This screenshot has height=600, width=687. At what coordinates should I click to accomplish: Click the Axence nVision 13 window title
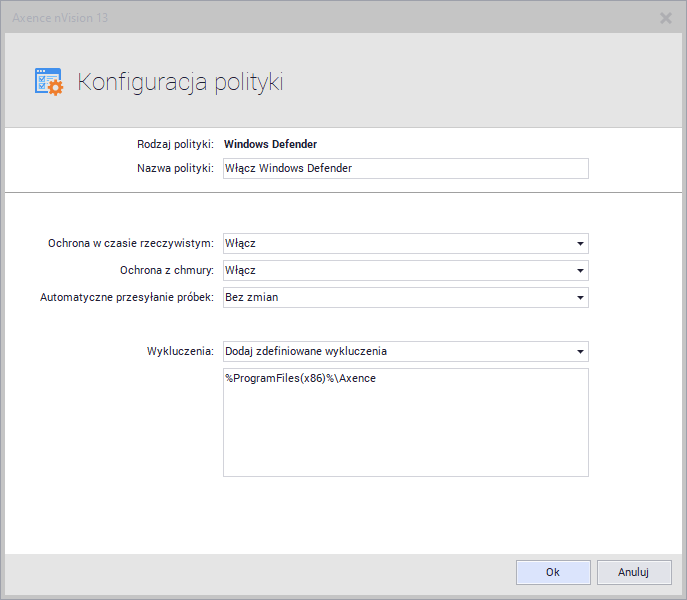tap(60, 17)
